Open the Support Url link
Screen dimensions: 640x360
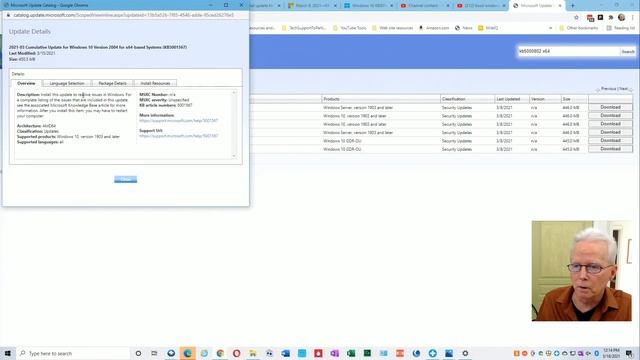tap(178, 136)
